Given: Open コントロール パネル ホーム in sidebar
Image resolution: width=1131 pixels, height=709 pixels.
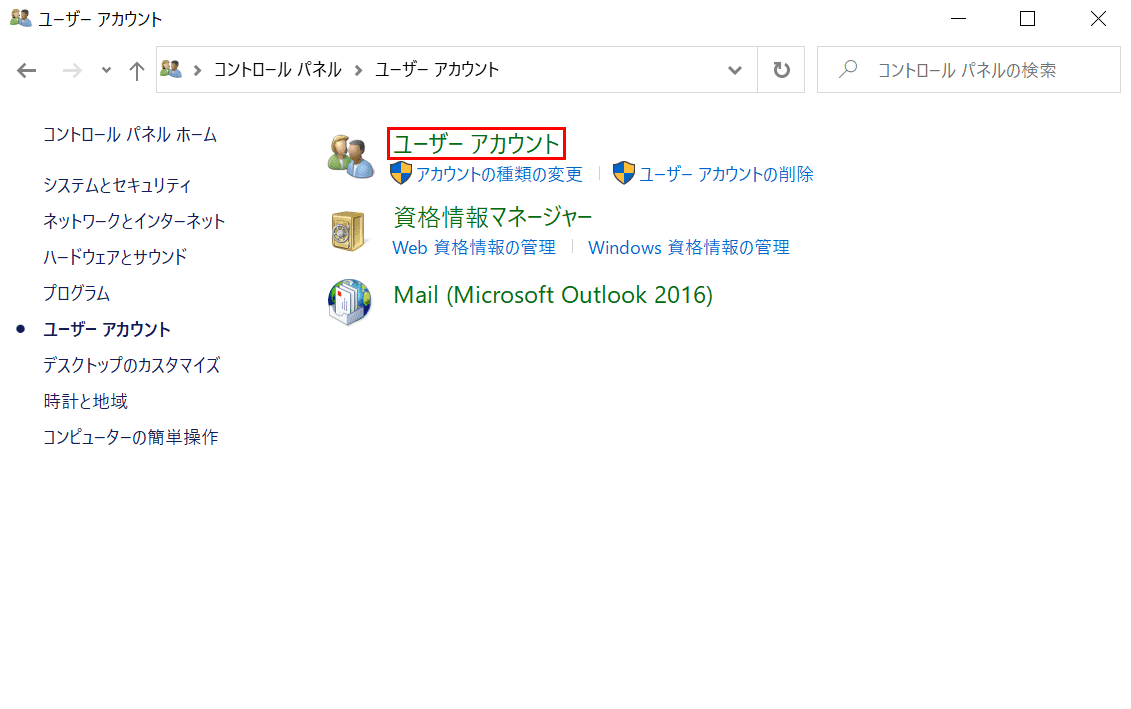Looking at the screenshot, I should click(130, 135).
